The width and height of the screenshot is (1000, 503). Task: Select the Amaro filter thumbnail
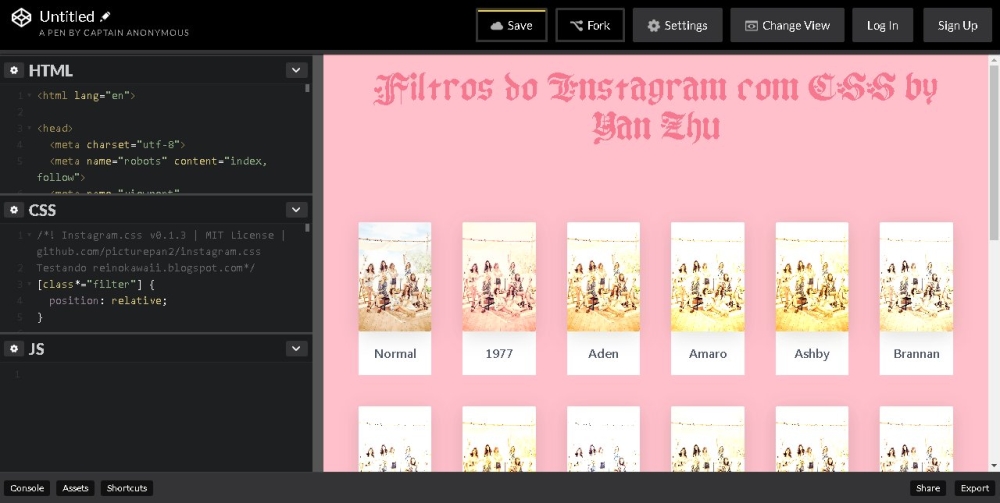click(x=707, y=277)
